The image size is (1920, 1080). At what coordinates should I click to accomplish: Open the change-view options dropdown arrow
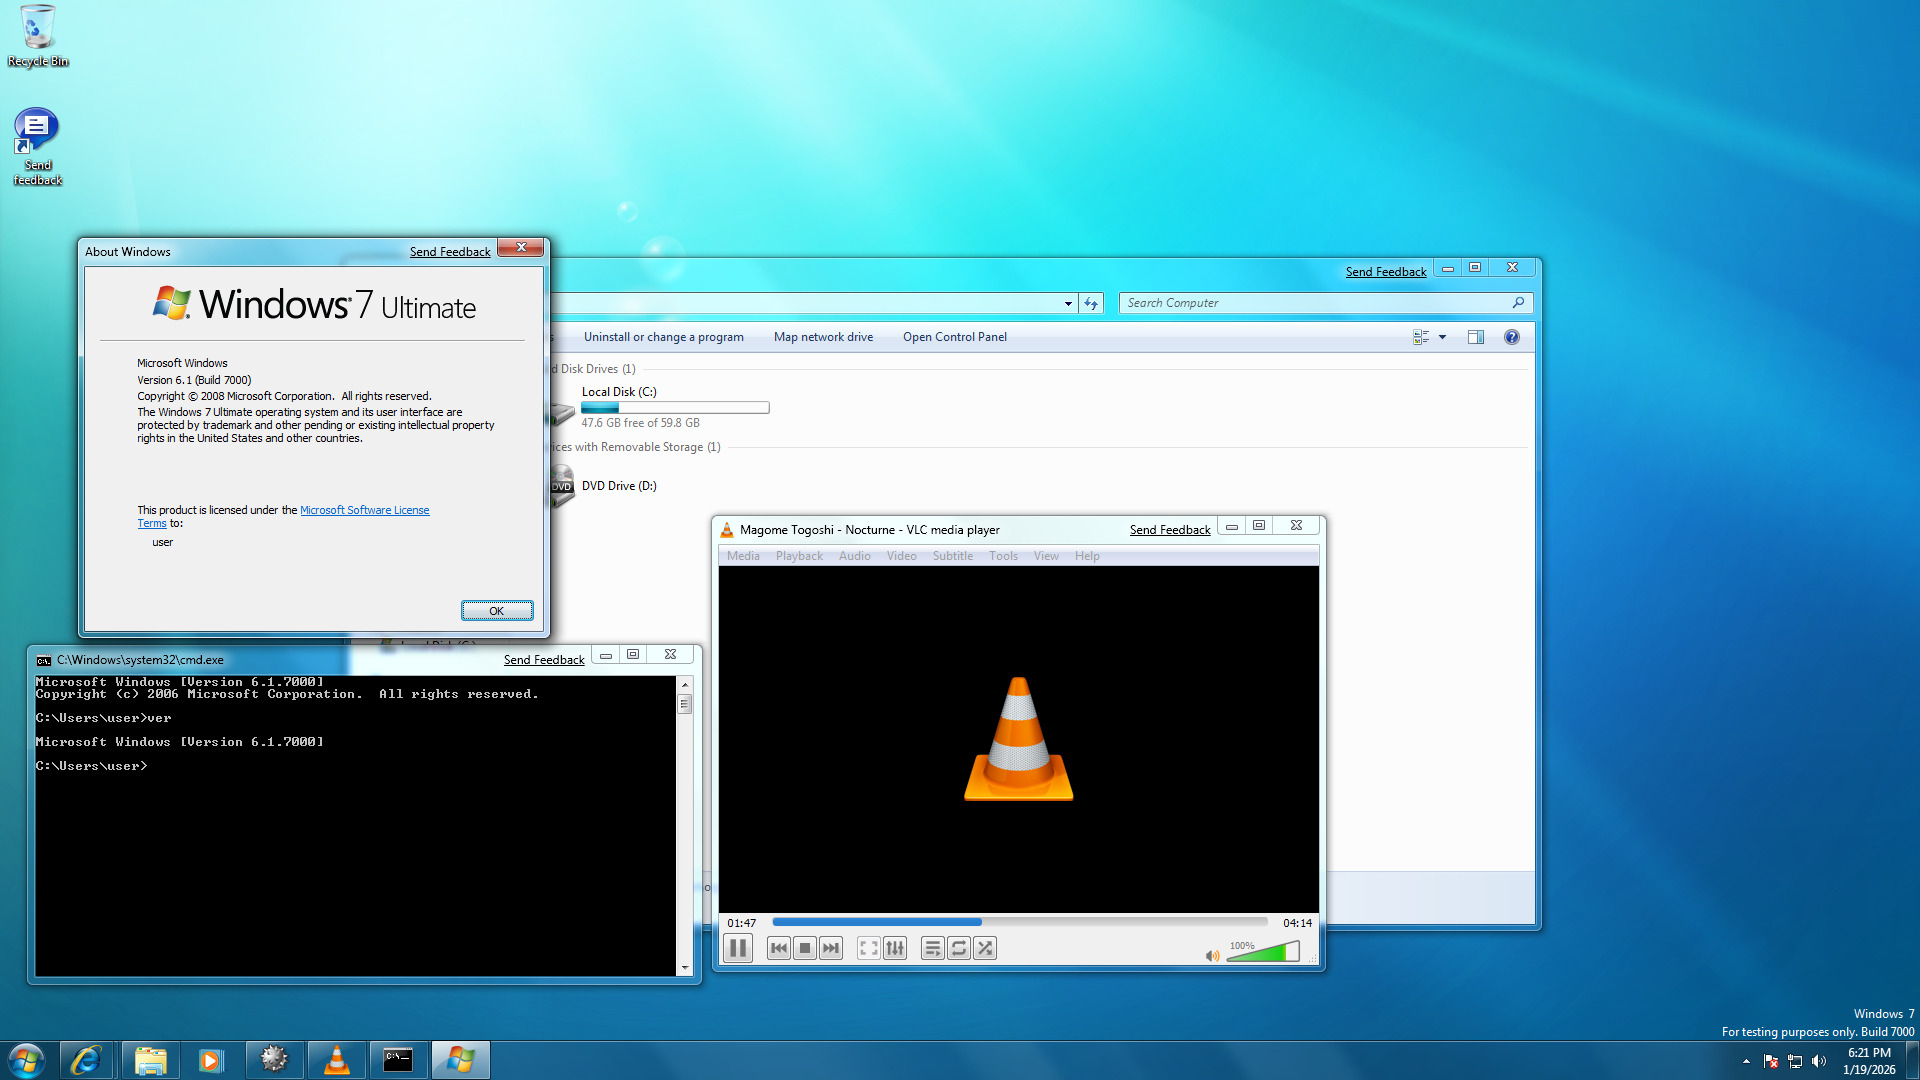pos(1442,337)
